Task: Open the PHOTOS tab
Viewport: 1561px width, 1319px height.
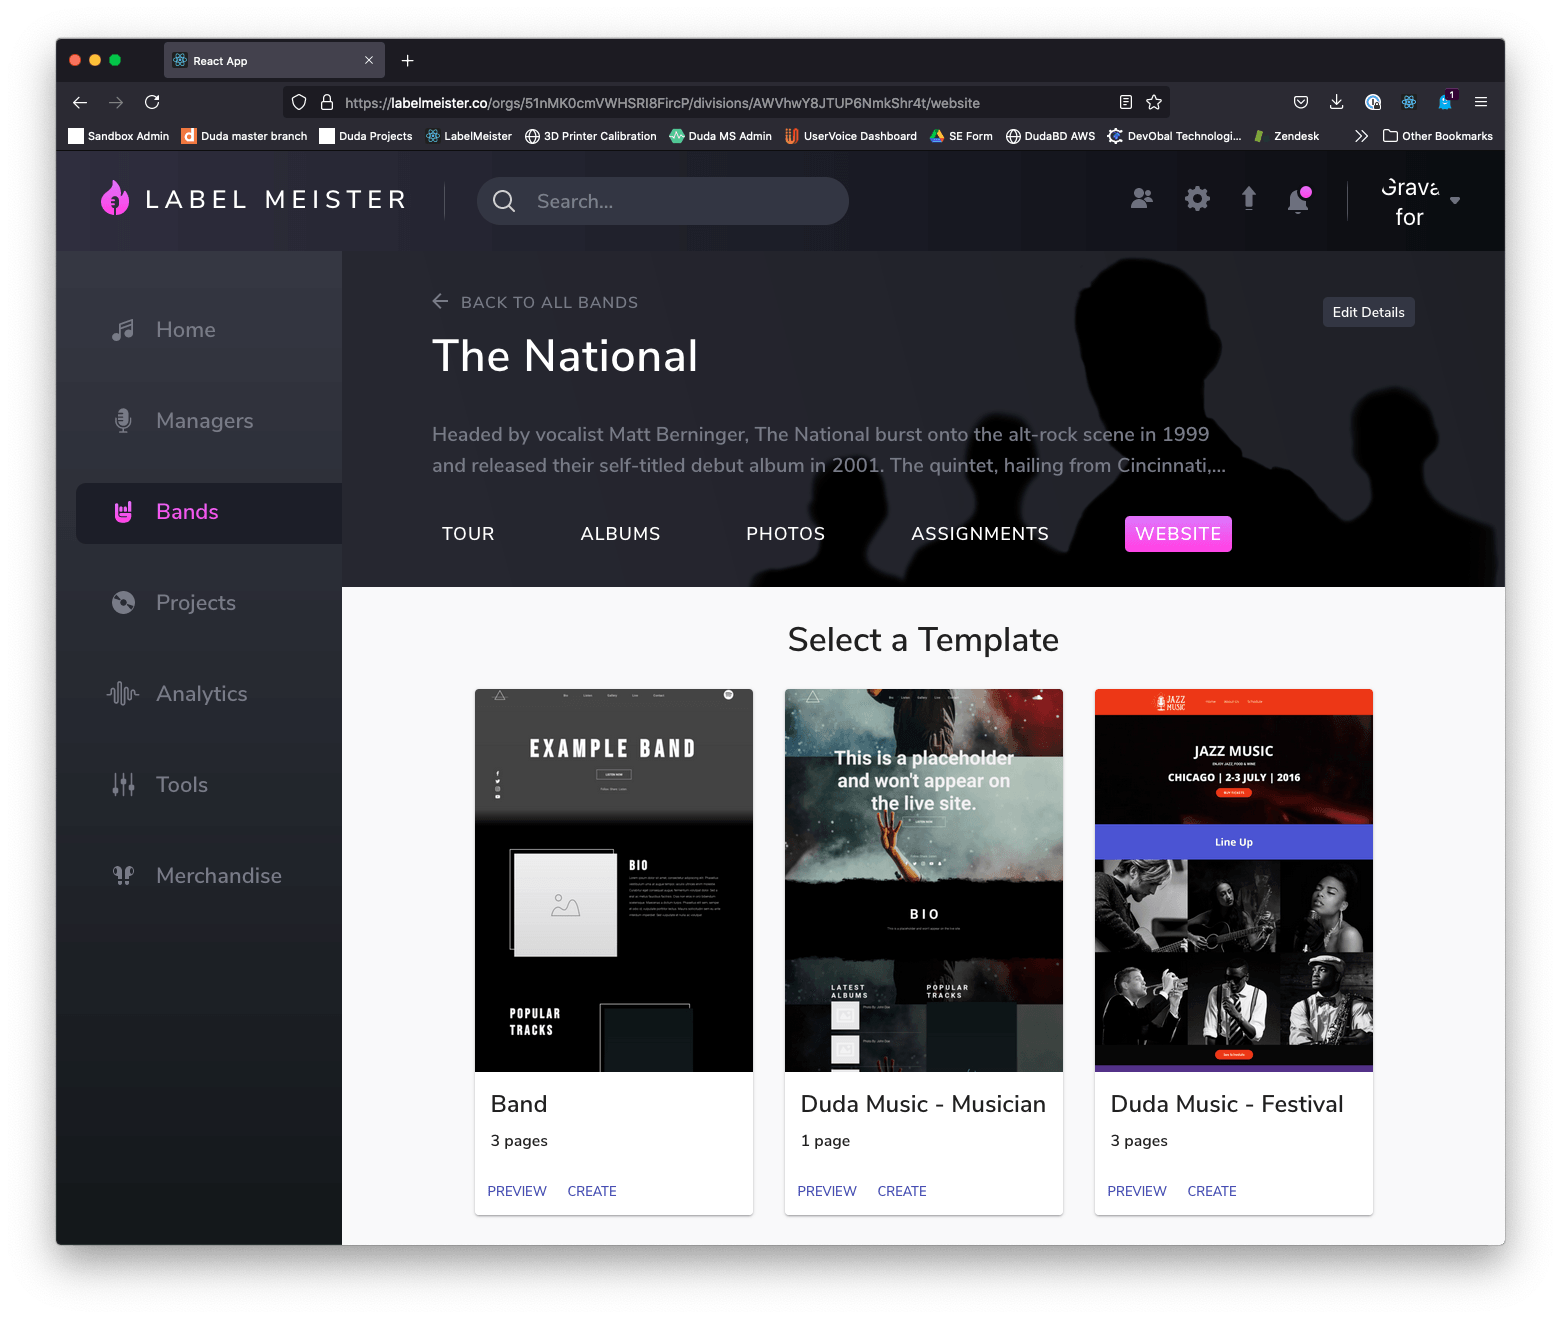Action: click(x=786, y=534)
